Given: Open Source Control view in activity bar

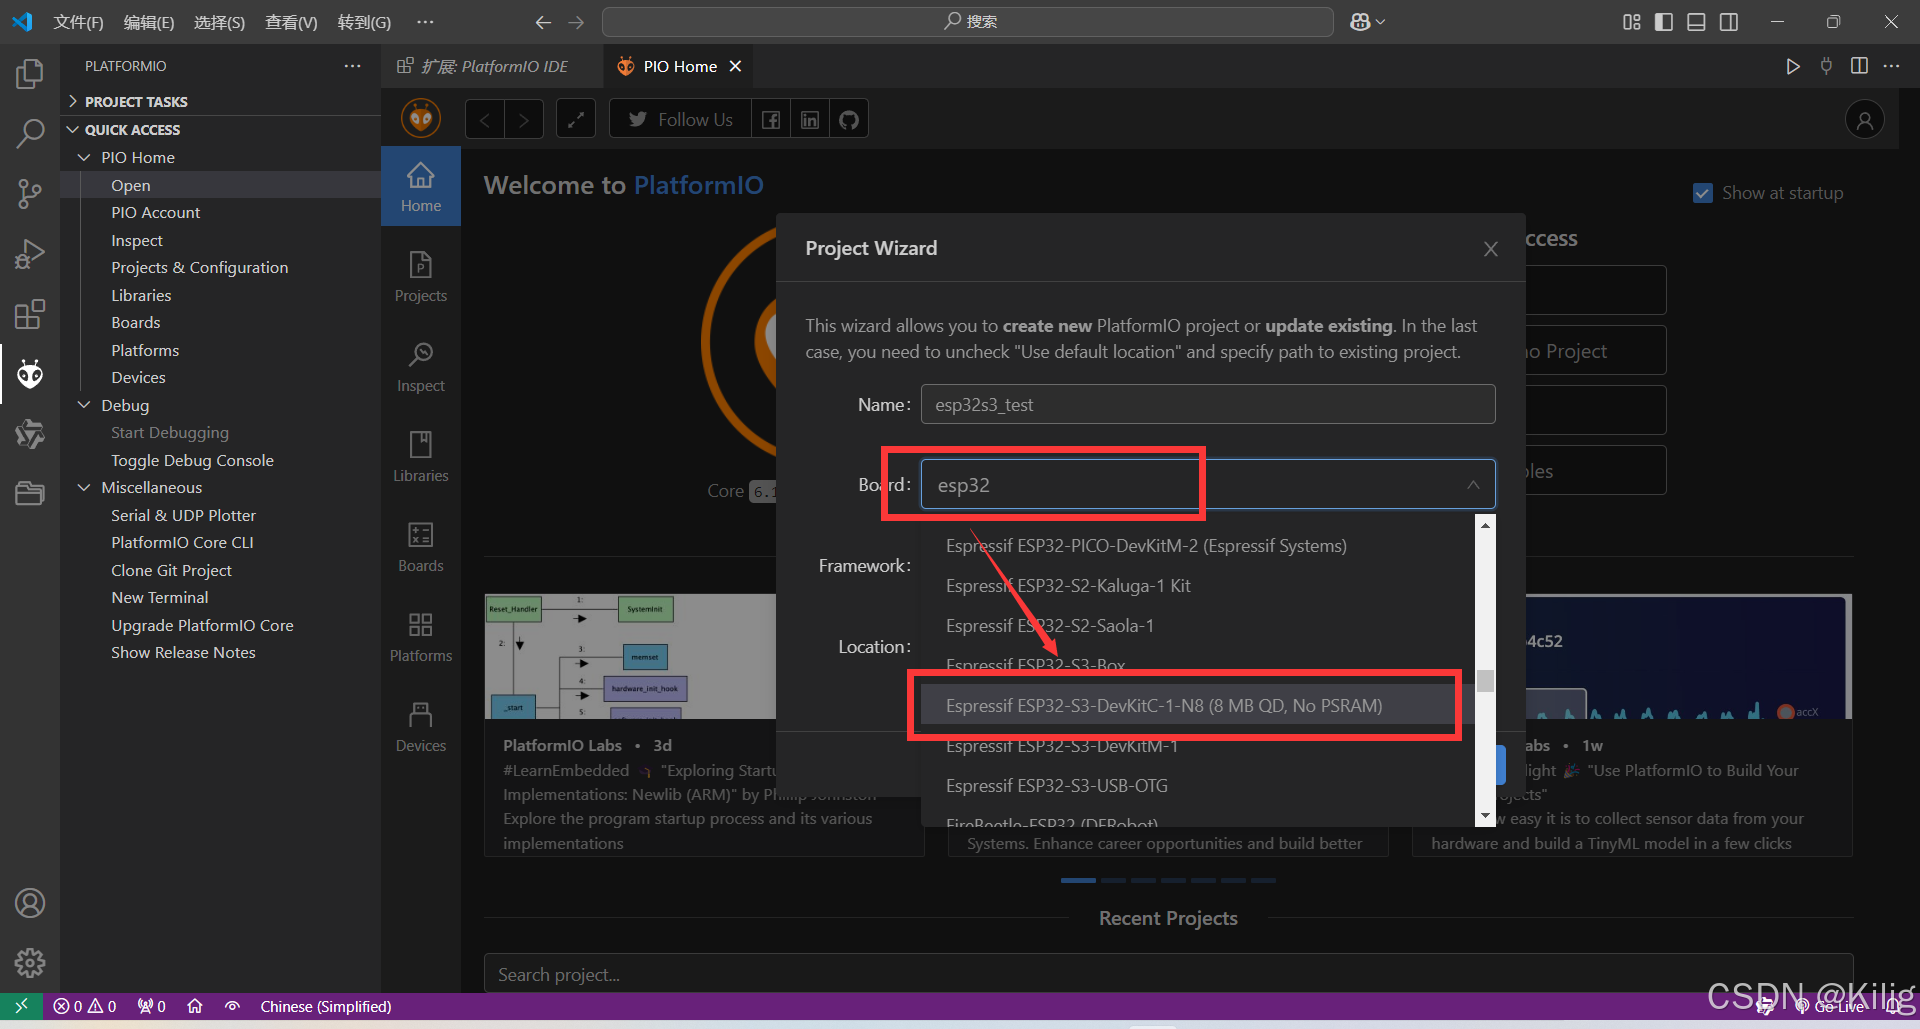Looking at the screenshot, I should pos(30,194).
